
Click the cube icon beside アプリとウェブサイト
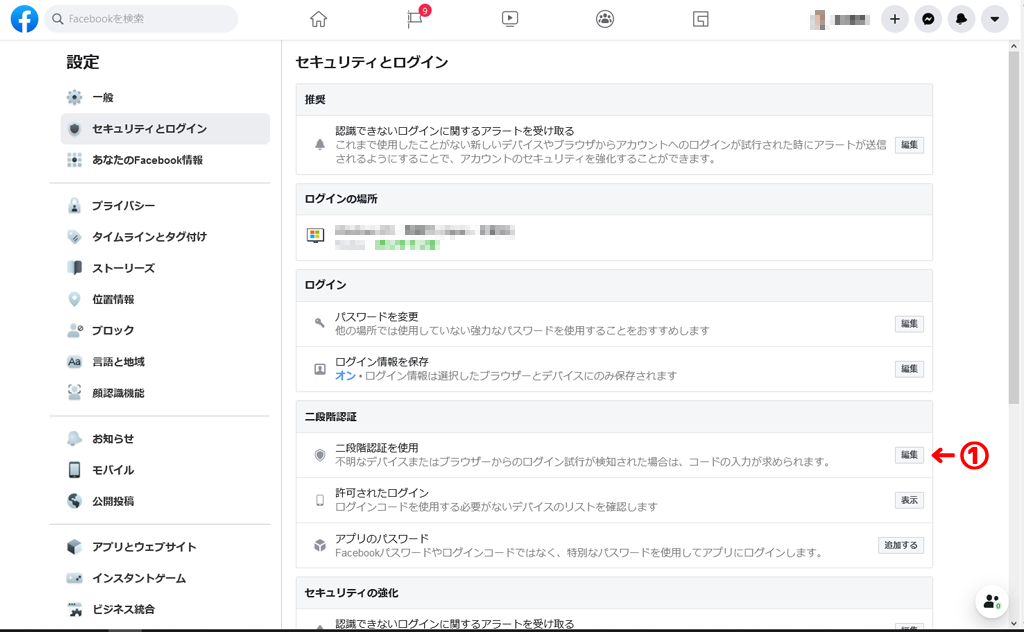[74, 547]
